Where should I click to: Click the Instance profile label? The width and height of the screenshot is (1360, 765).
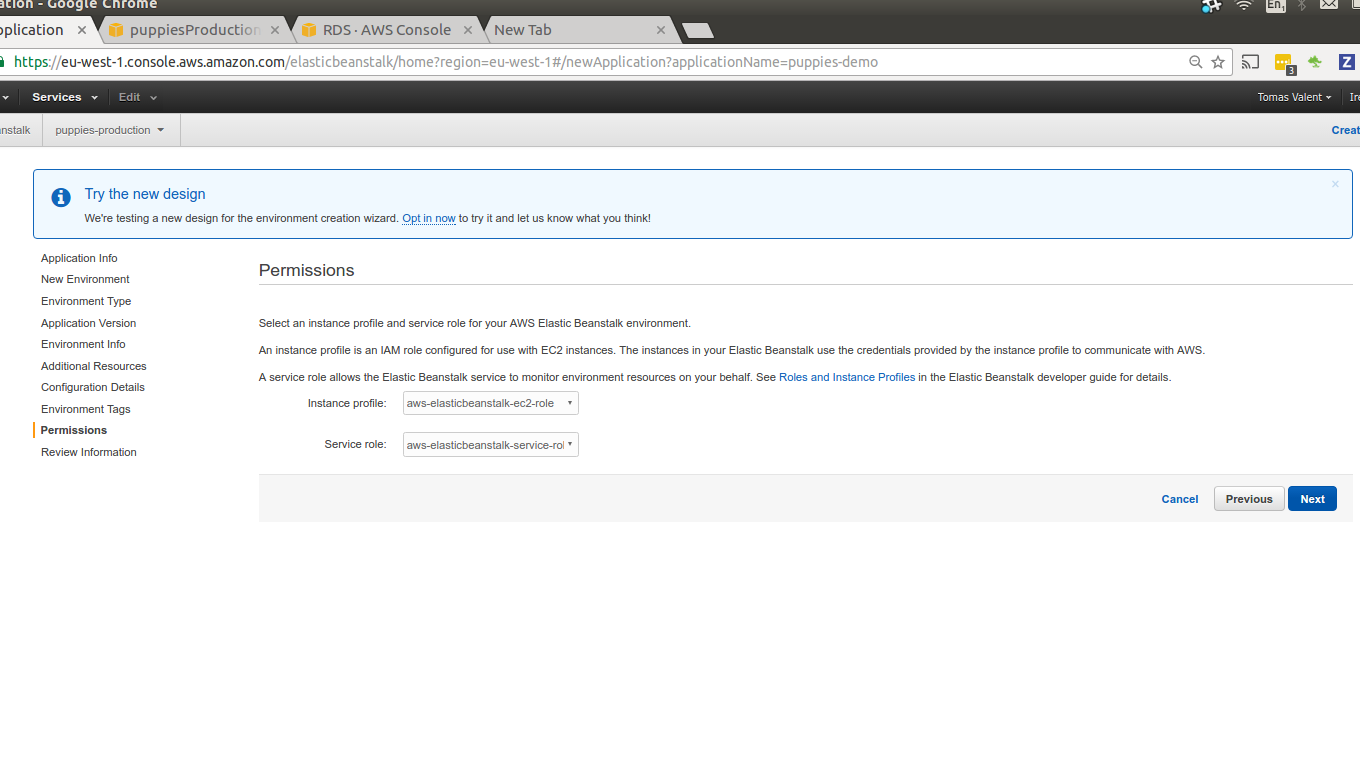(x=347, y=403)
